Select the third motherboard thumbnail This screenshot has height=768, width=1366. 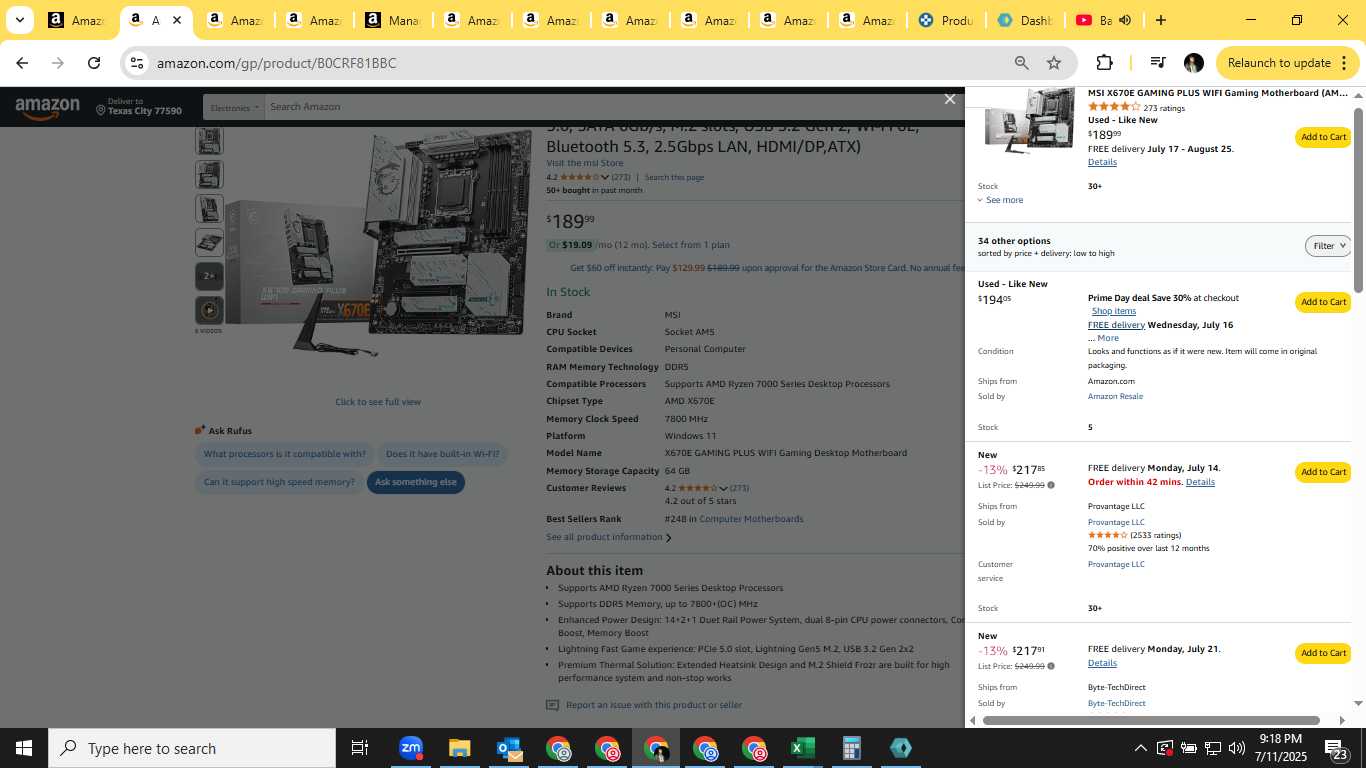pyautogui.click(x=209, y=209)
